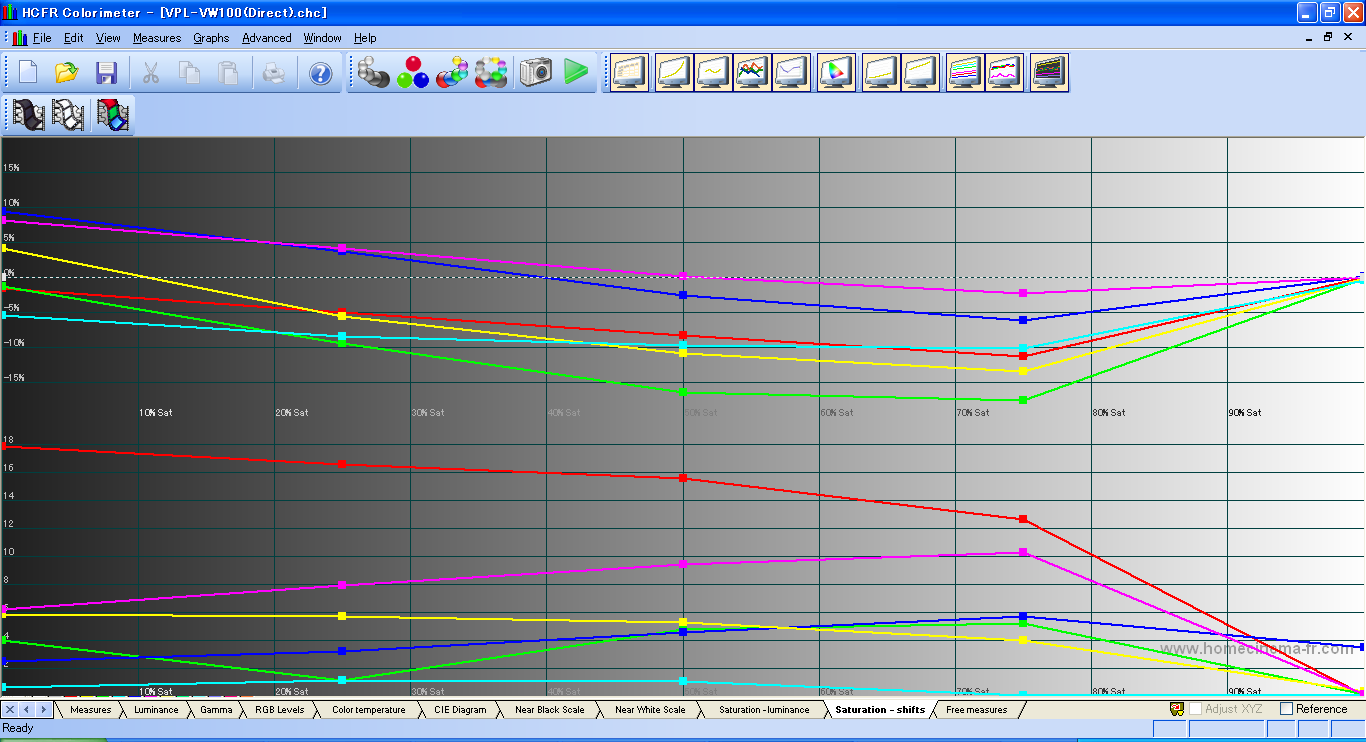Image resolution: width=1366 pixels, height=742 pixels.
Task: Click the grayscale spheres measure icon
Action: [x=373, y=73]
